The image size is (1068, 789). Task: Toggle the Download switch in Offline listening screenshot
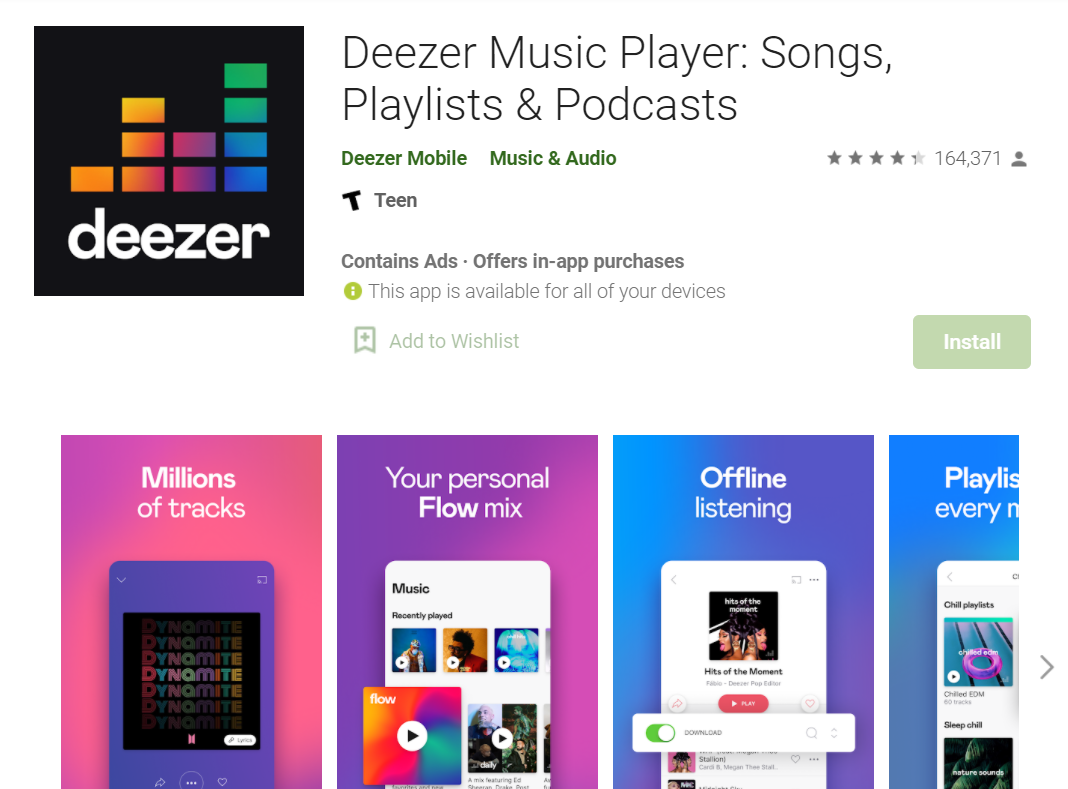pyautogui.click(x=660, y=732)
